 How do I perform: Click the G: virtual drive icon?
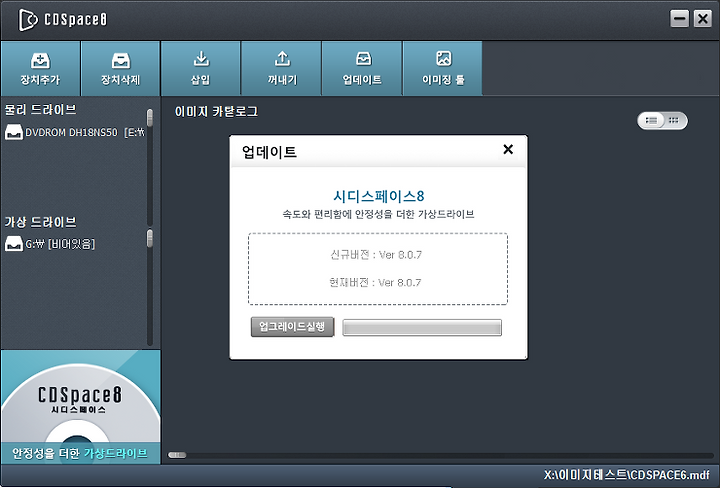[x=14, y=244]
